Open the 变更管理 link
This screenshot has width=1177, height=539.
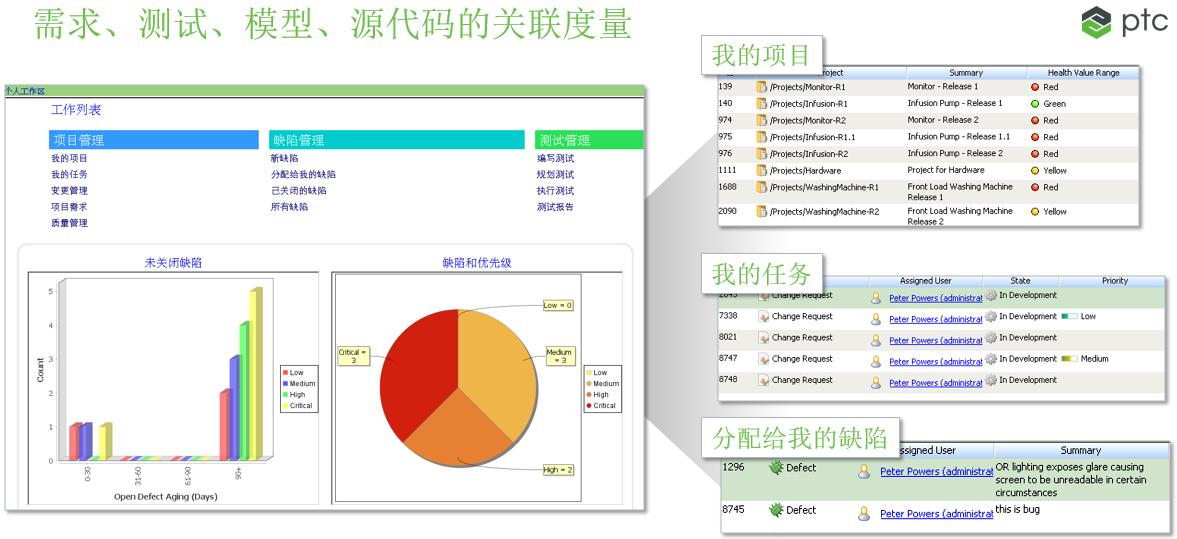pyautogui.click(x=69, y=191)
